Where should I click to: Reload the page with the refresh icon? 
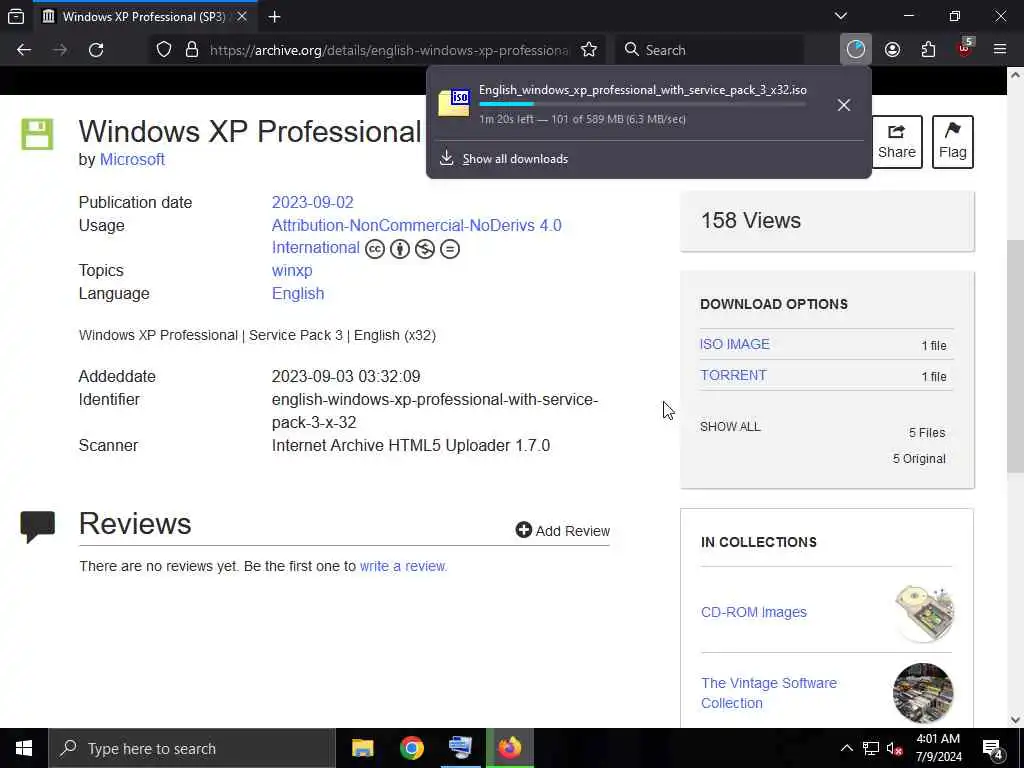96,50
